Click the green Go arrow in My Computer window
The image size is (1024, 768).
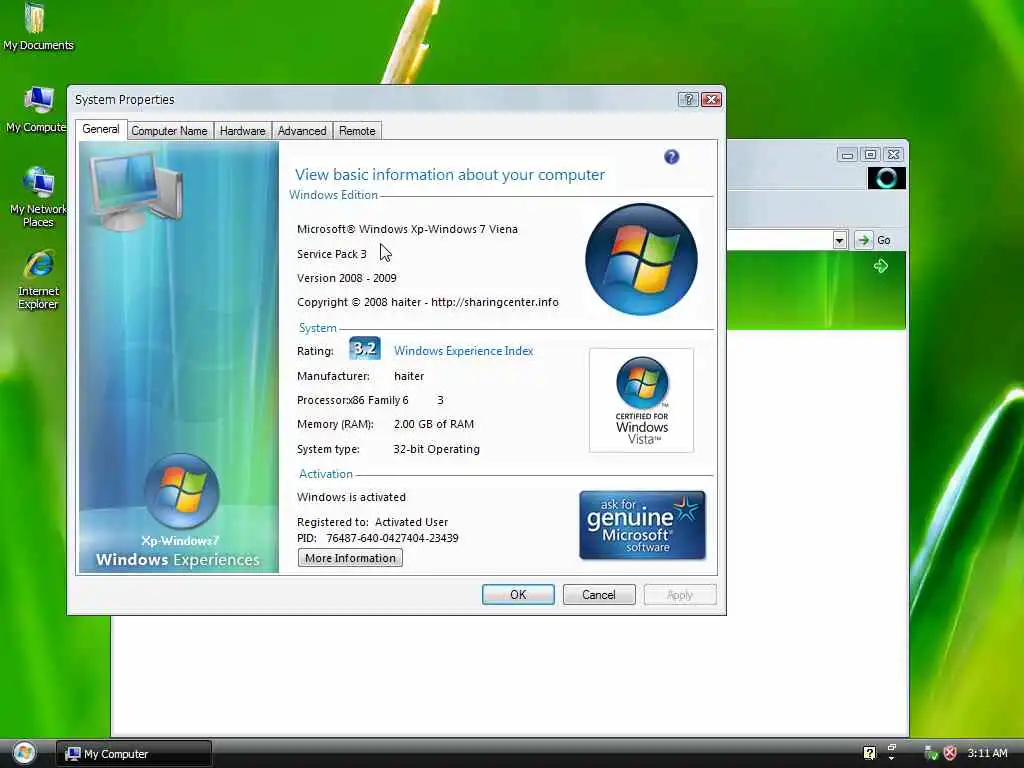point(863,240)
